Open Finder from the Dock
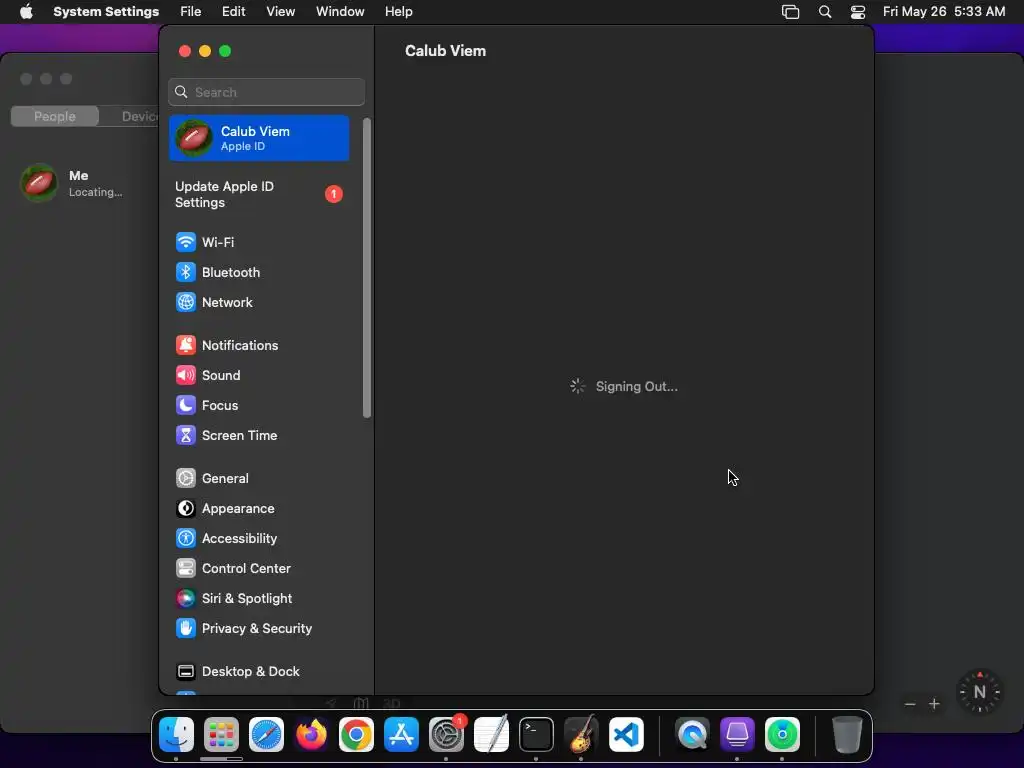 [x=176, y=735]
